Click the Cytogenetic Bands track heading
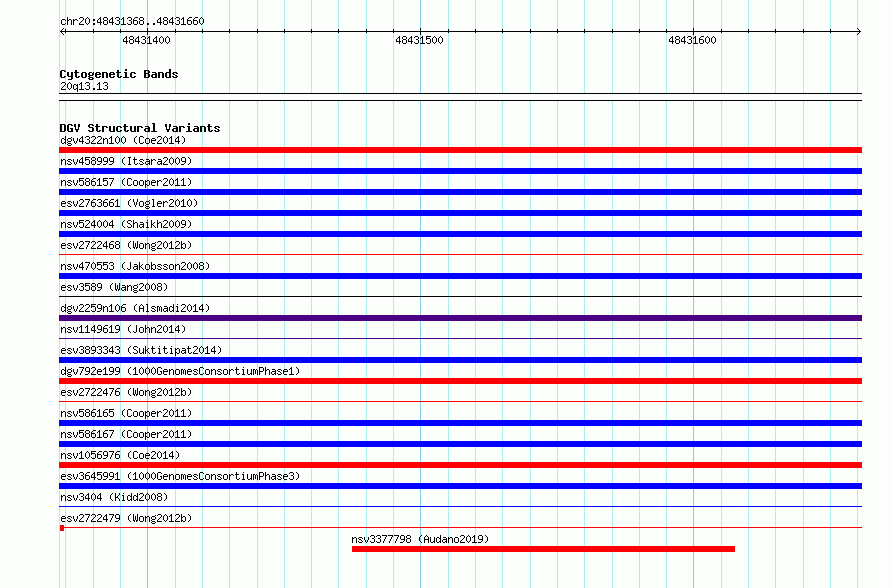Screen dimensions: 890x588 click(x=119, y=74)
